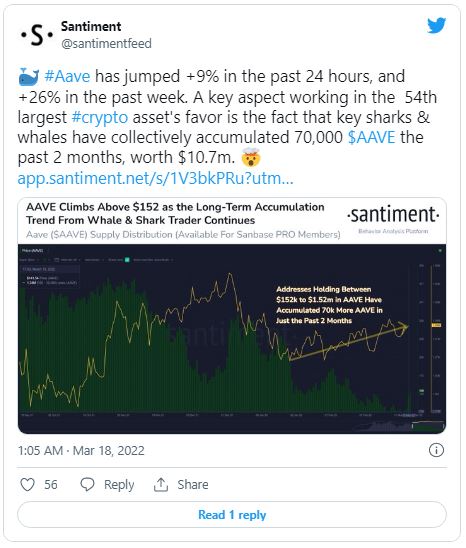The image size is (466, 548).
Task: Like the tweet using the heart icon
Action: click(x=27, y=485)
